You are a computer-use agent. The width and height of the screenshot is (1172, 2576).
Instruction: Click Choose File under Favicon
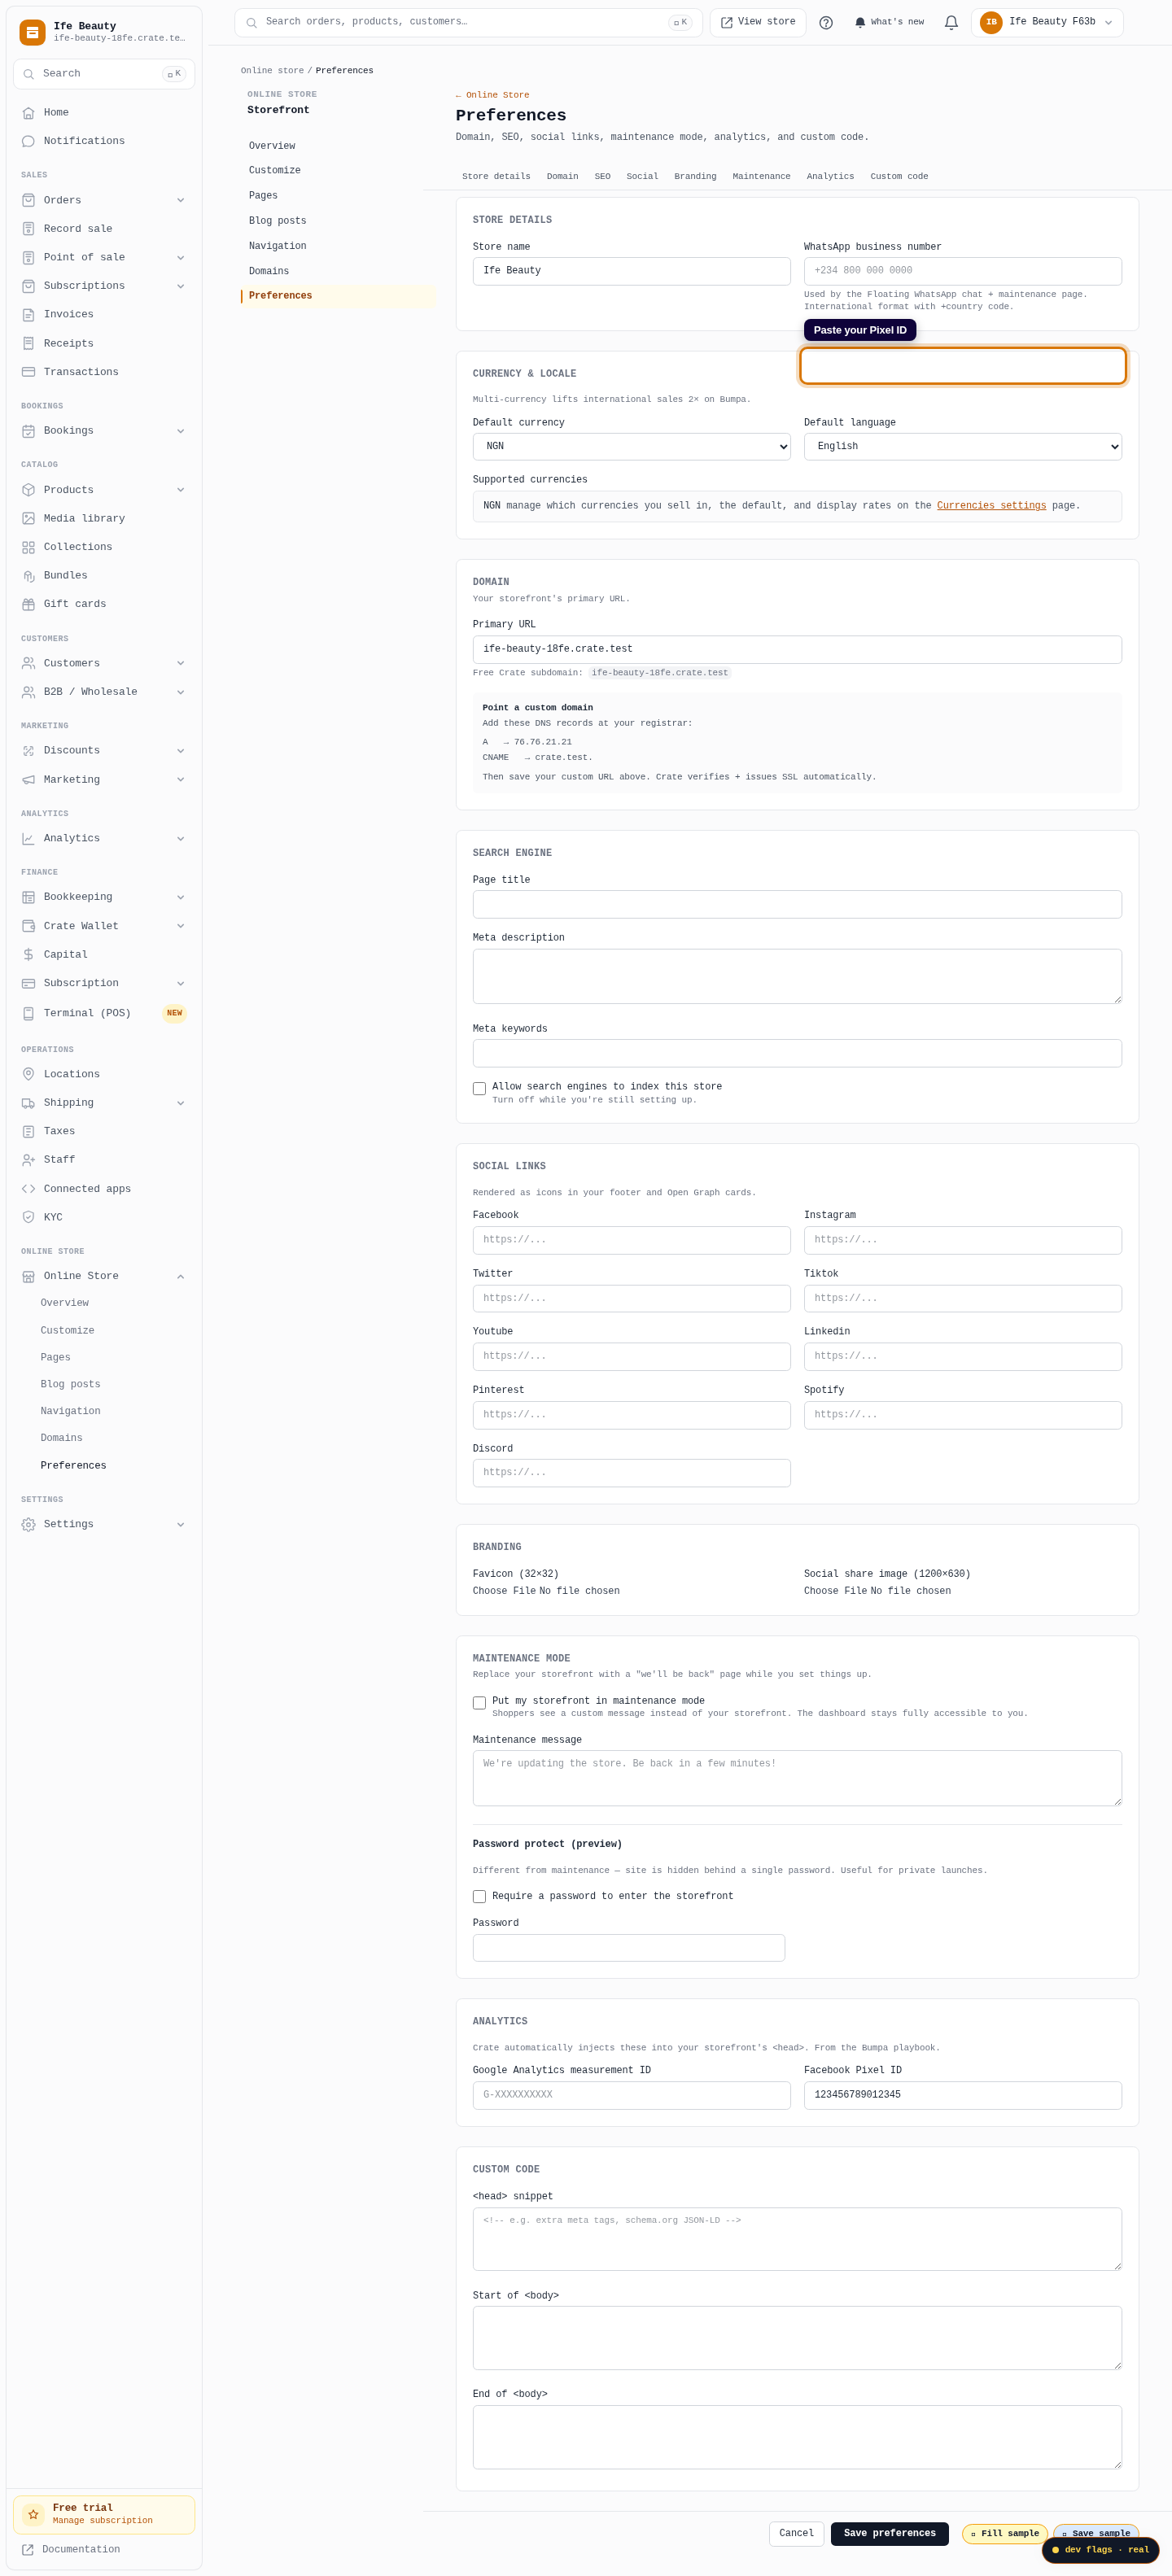click(x=504, y=1591)
